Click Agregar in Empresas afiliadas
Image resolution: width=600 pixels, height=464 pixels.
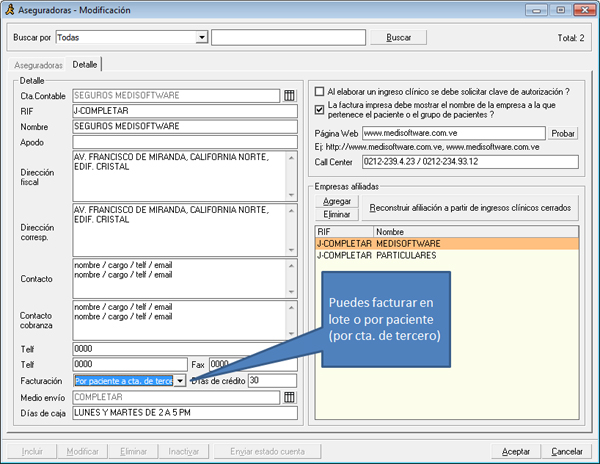(x=338, y=201)
